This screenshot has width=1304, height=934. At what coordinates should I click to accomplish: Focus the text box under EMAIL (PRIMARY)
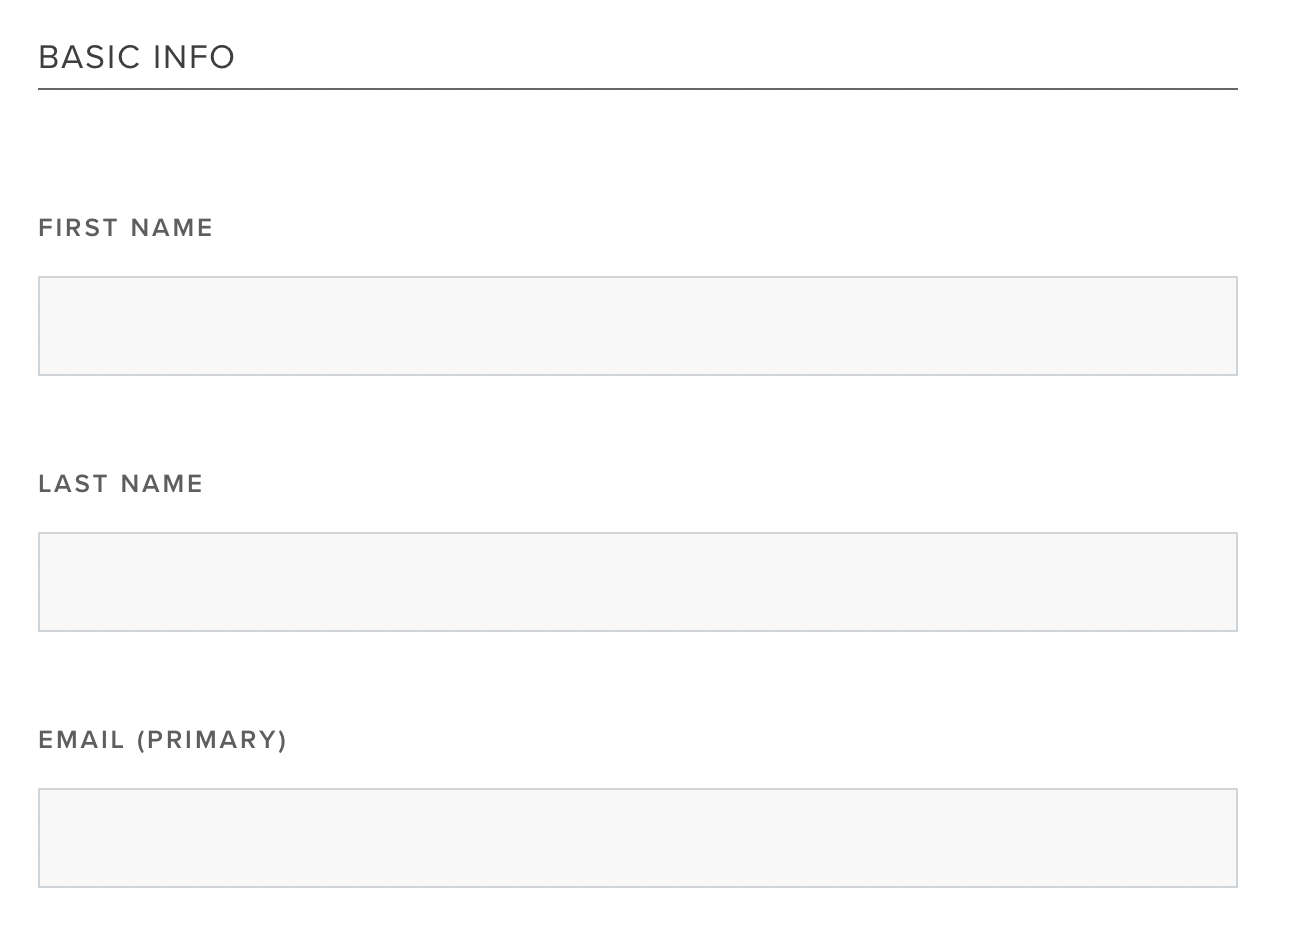tap(638, 838)
